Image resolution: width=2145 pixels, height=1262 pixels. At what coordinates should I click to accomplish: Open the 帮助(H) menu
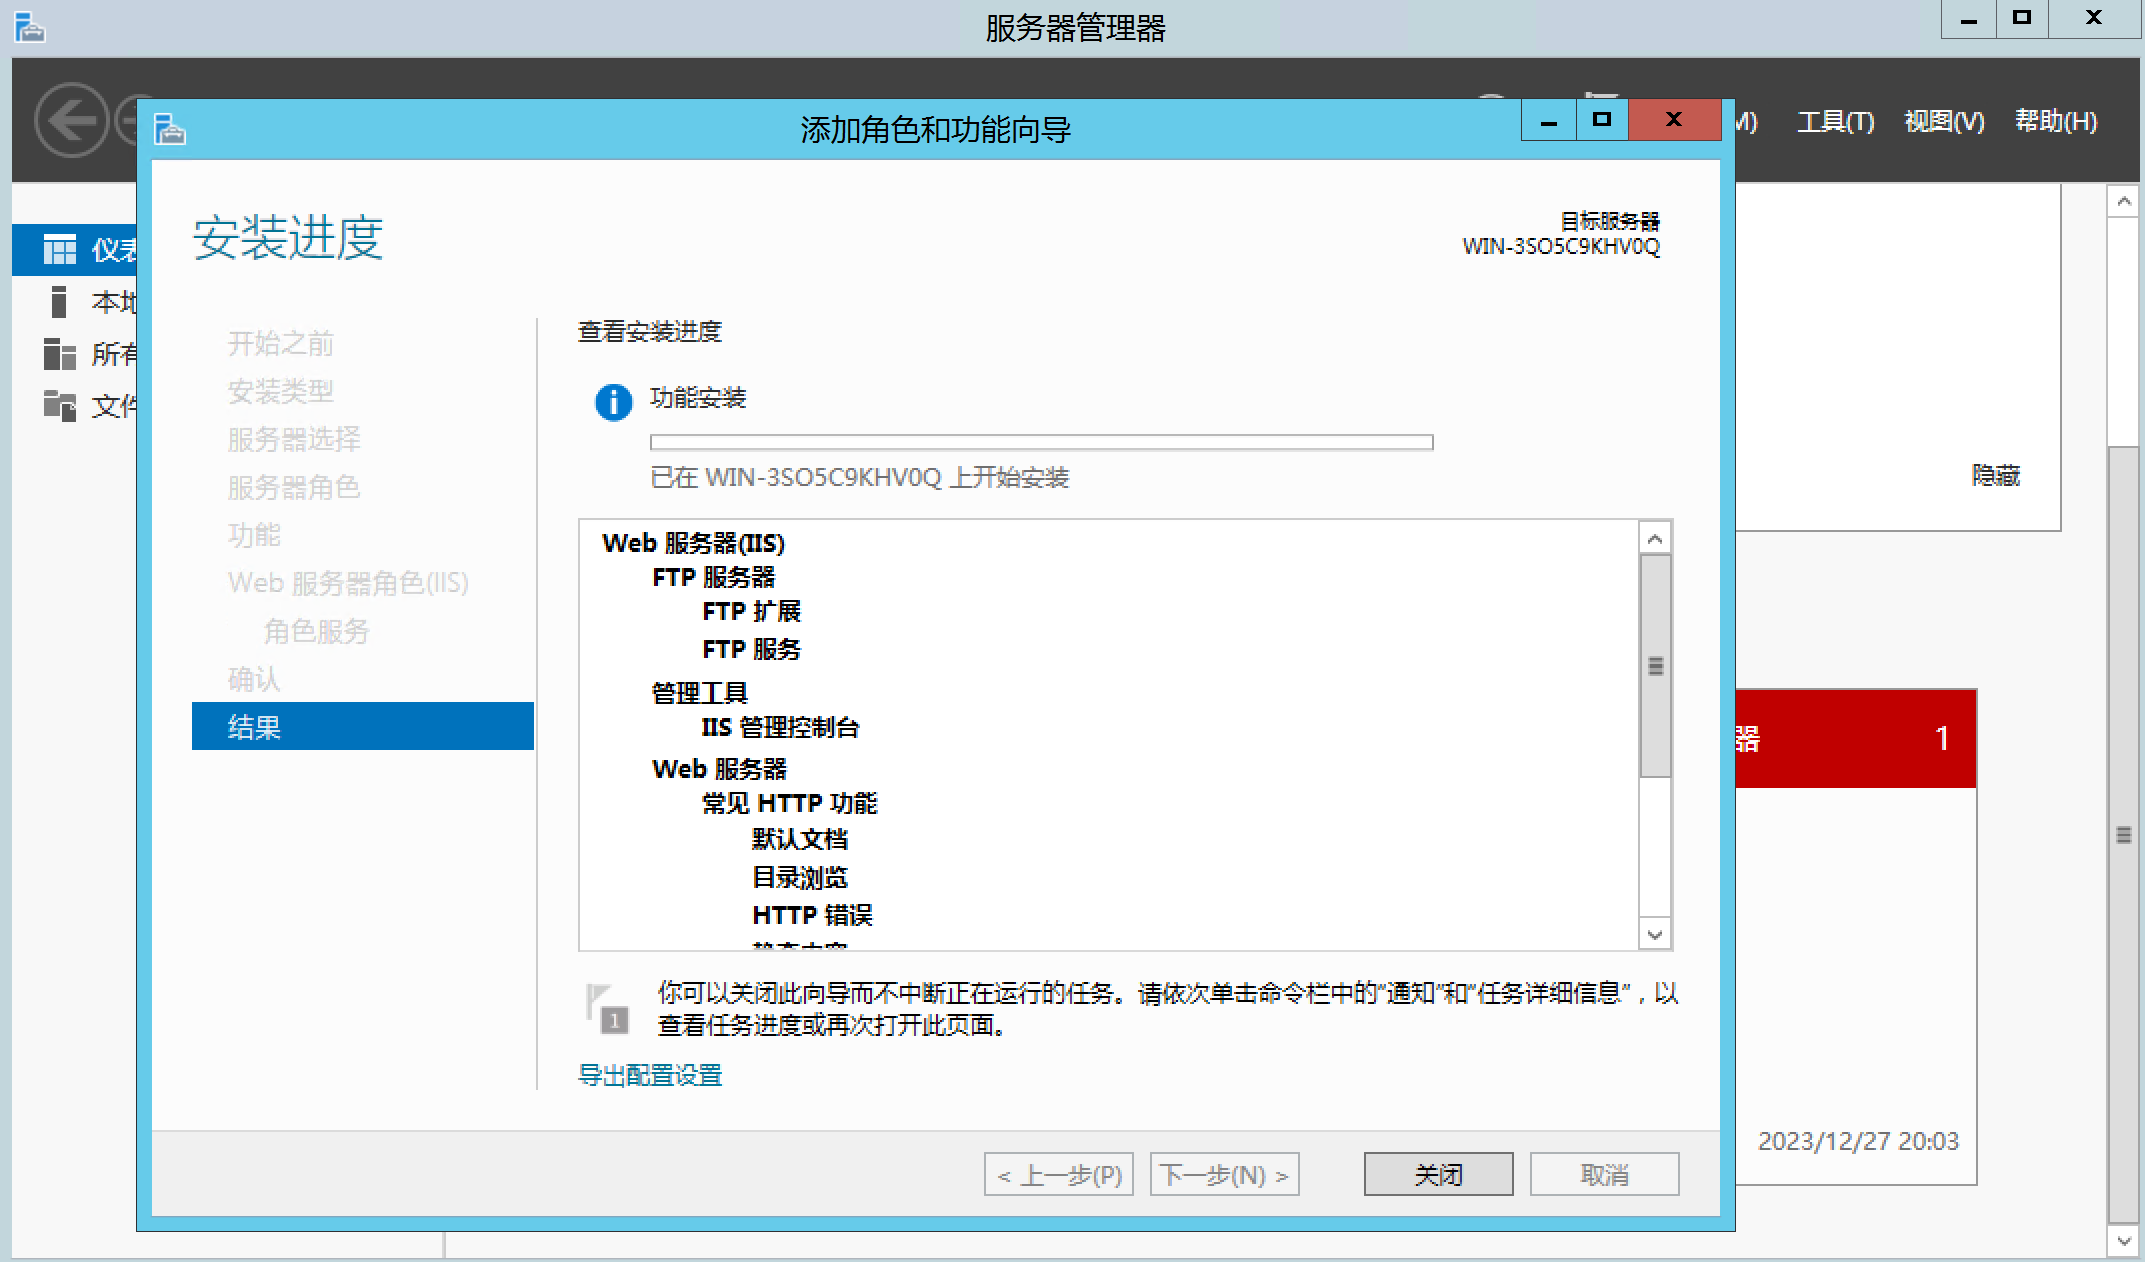point(2055,122)
